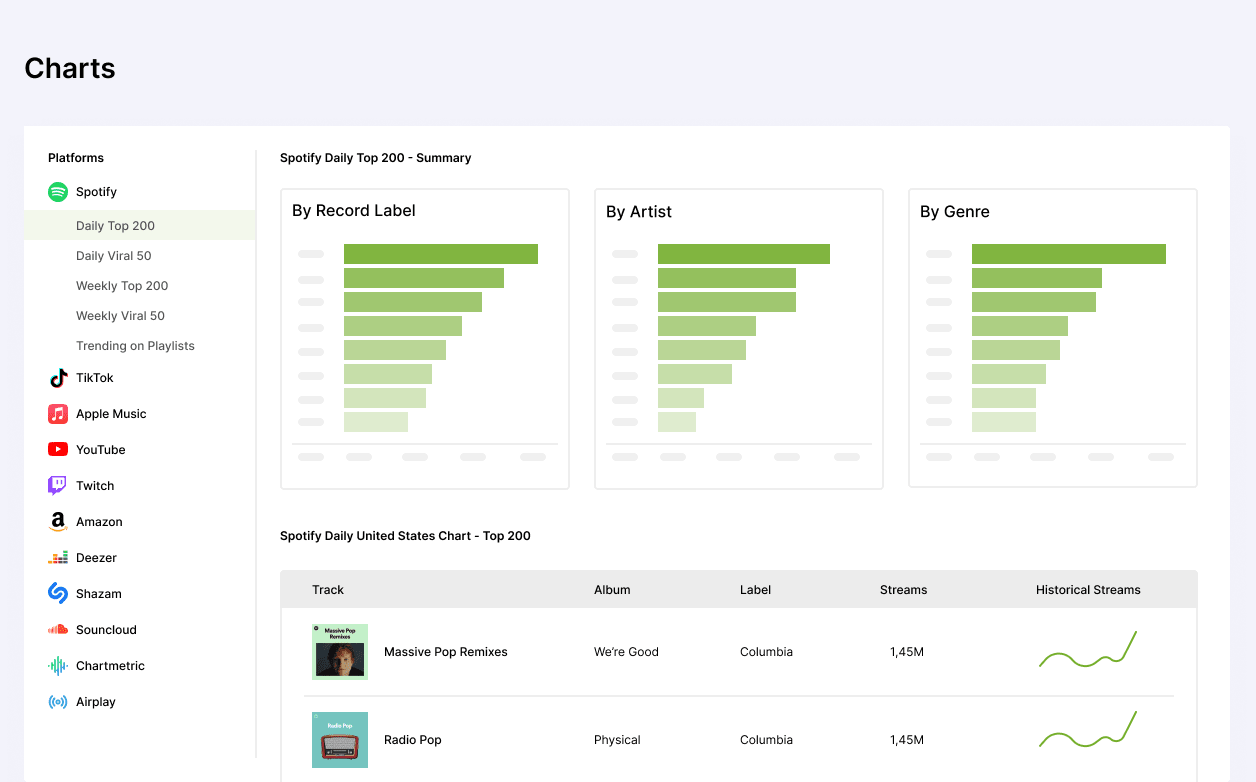Screen dimensions: 1256x782
Task: Select the Shazam platform label
Action: [x=99, y=594]
